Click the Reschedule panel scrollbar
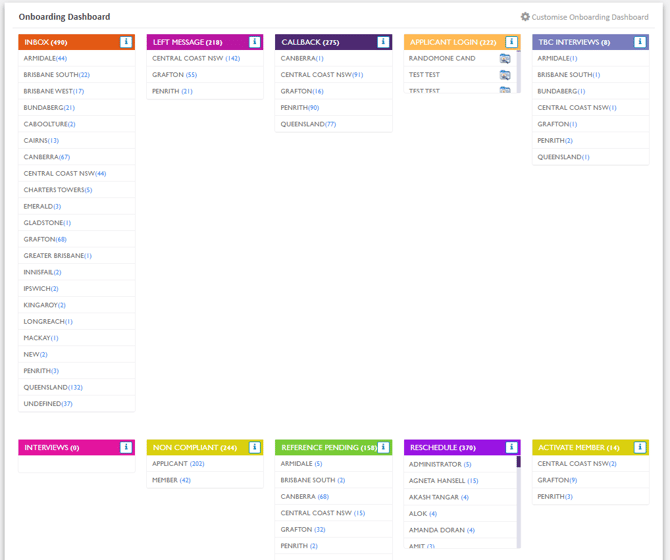The width and height of the screenshot is (670, 560). (519, 502)
